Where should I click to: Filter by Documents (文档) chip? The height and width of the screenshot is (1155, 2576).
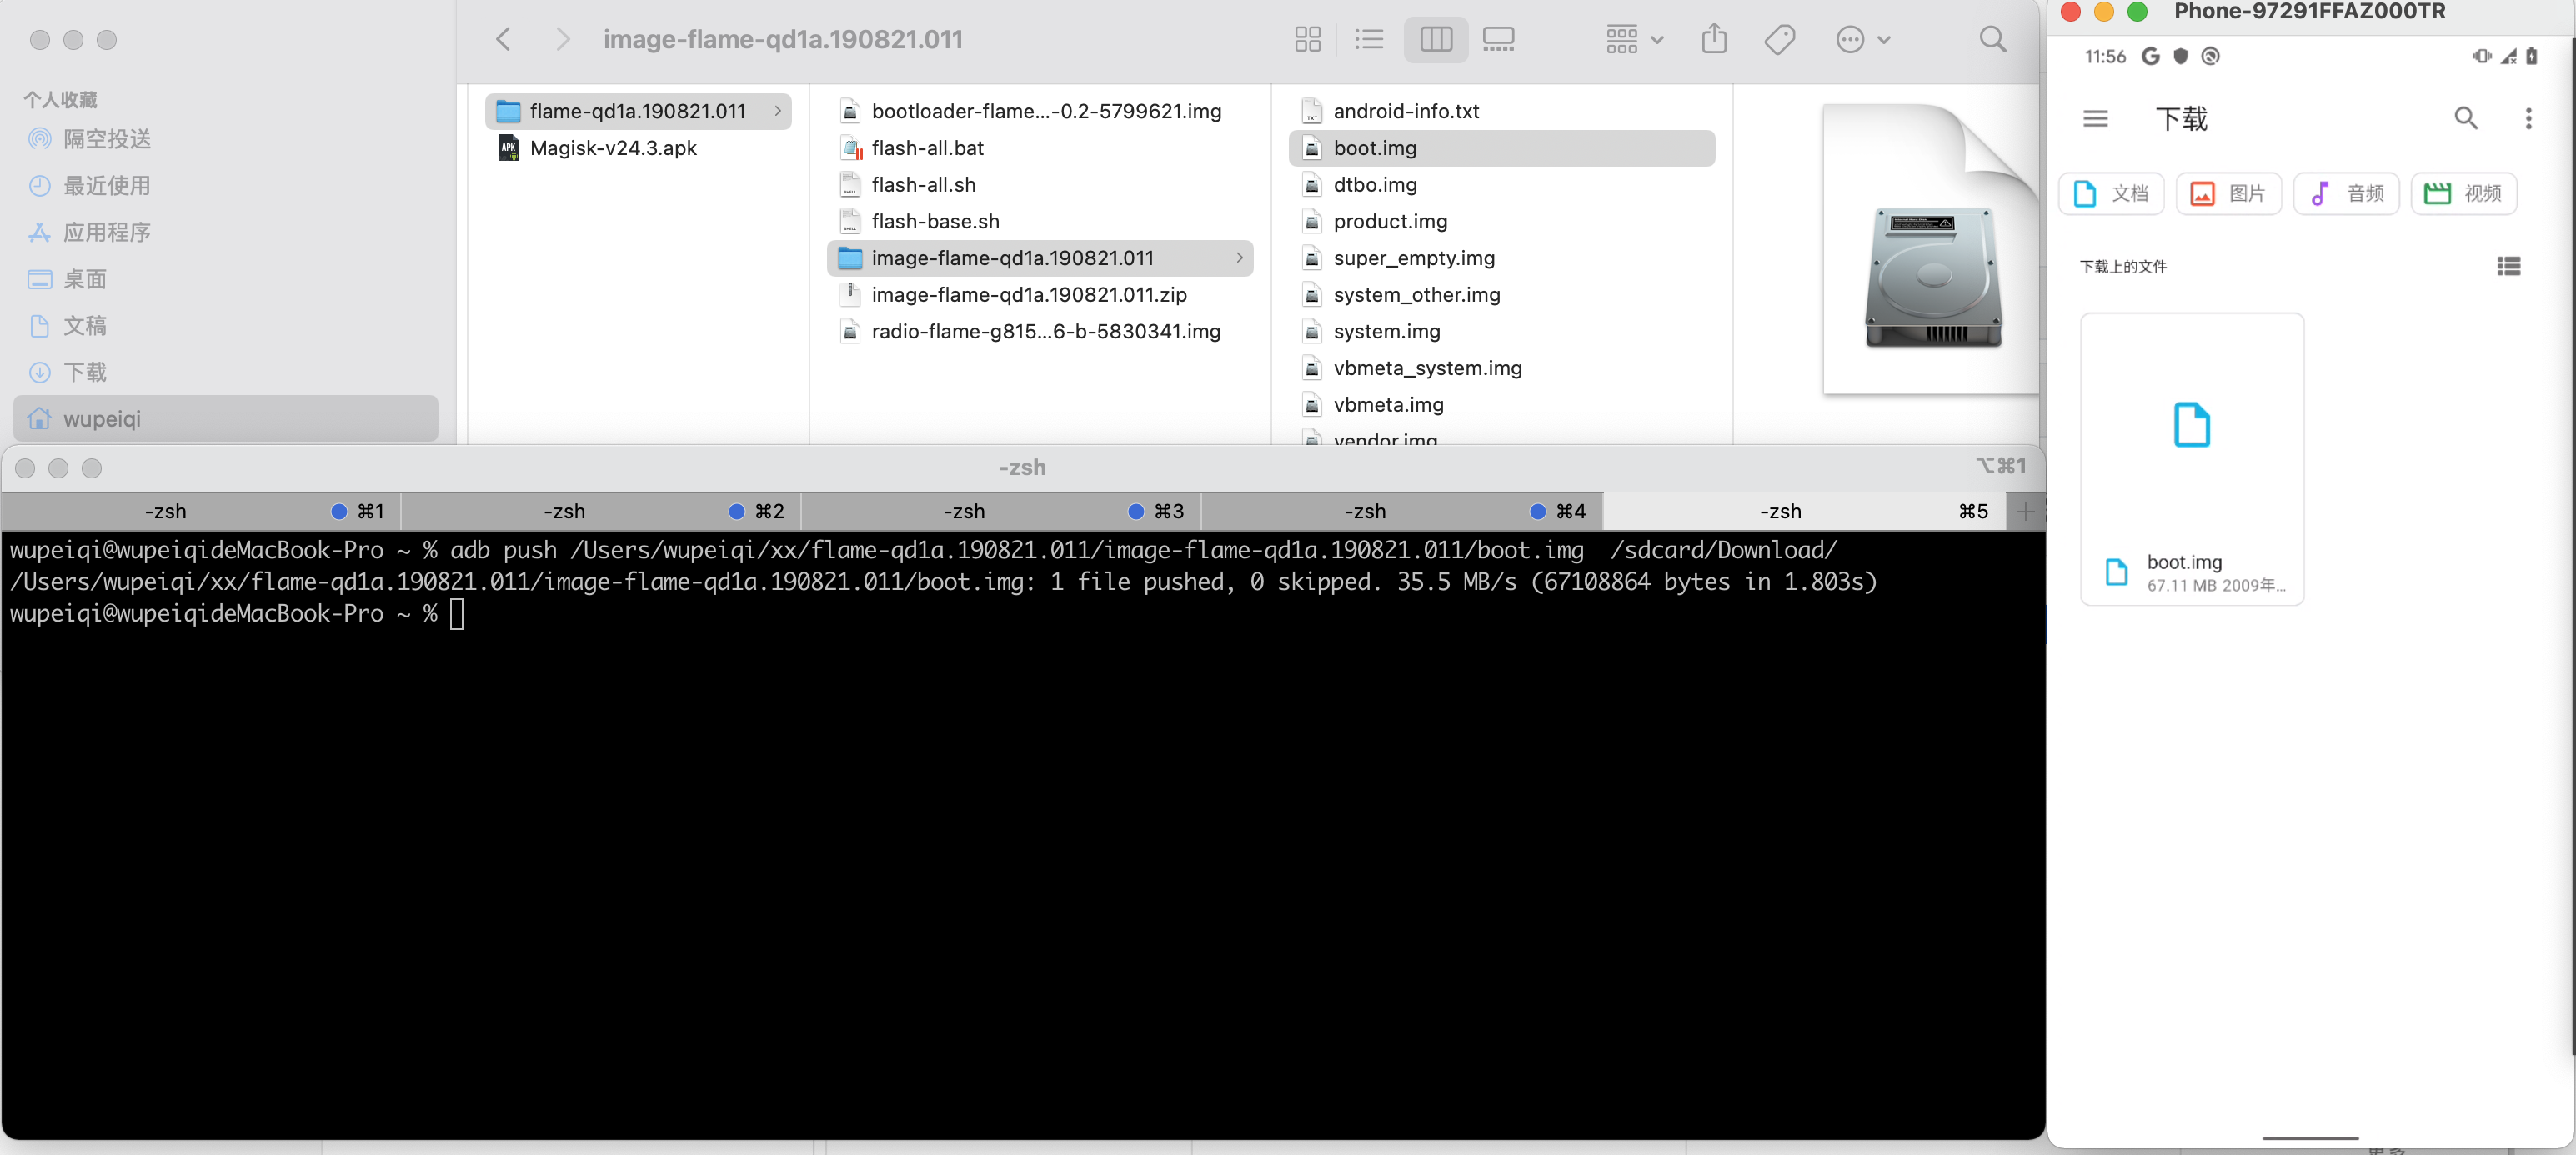(2111, 193)
